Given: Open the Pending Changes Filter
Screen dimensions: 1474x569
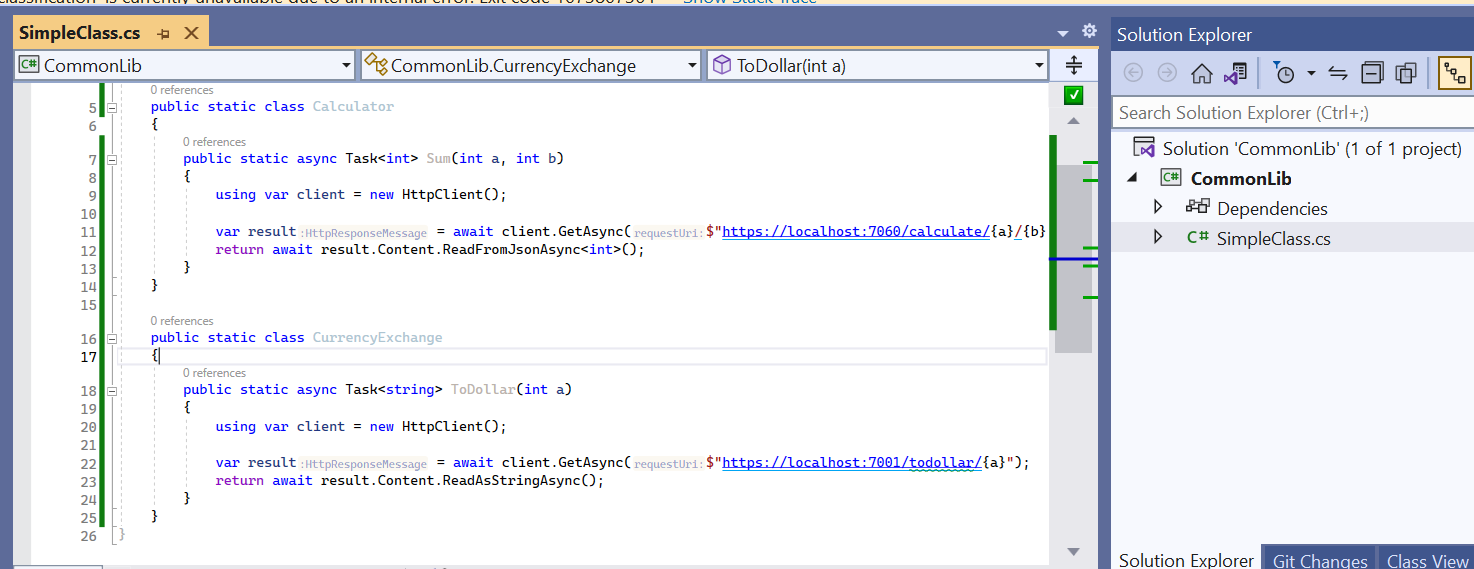Looking at the screenshot, I should point(1285,73).
